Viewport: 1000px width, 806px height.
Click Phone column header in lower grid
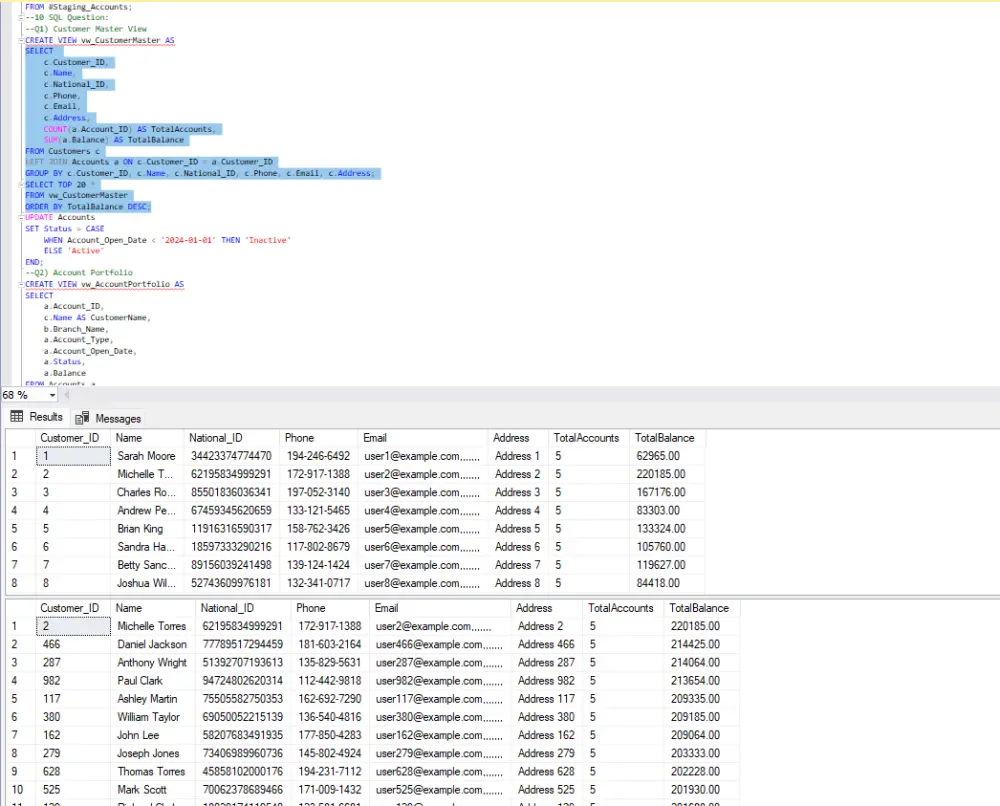330,608
